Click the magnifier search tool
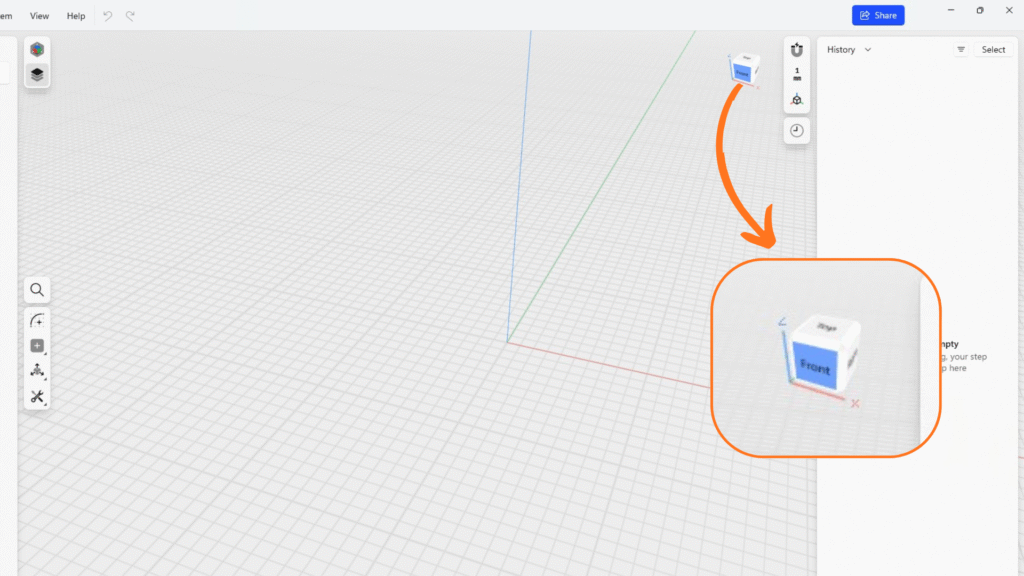The image size is (1024, 576). point(37,290)
